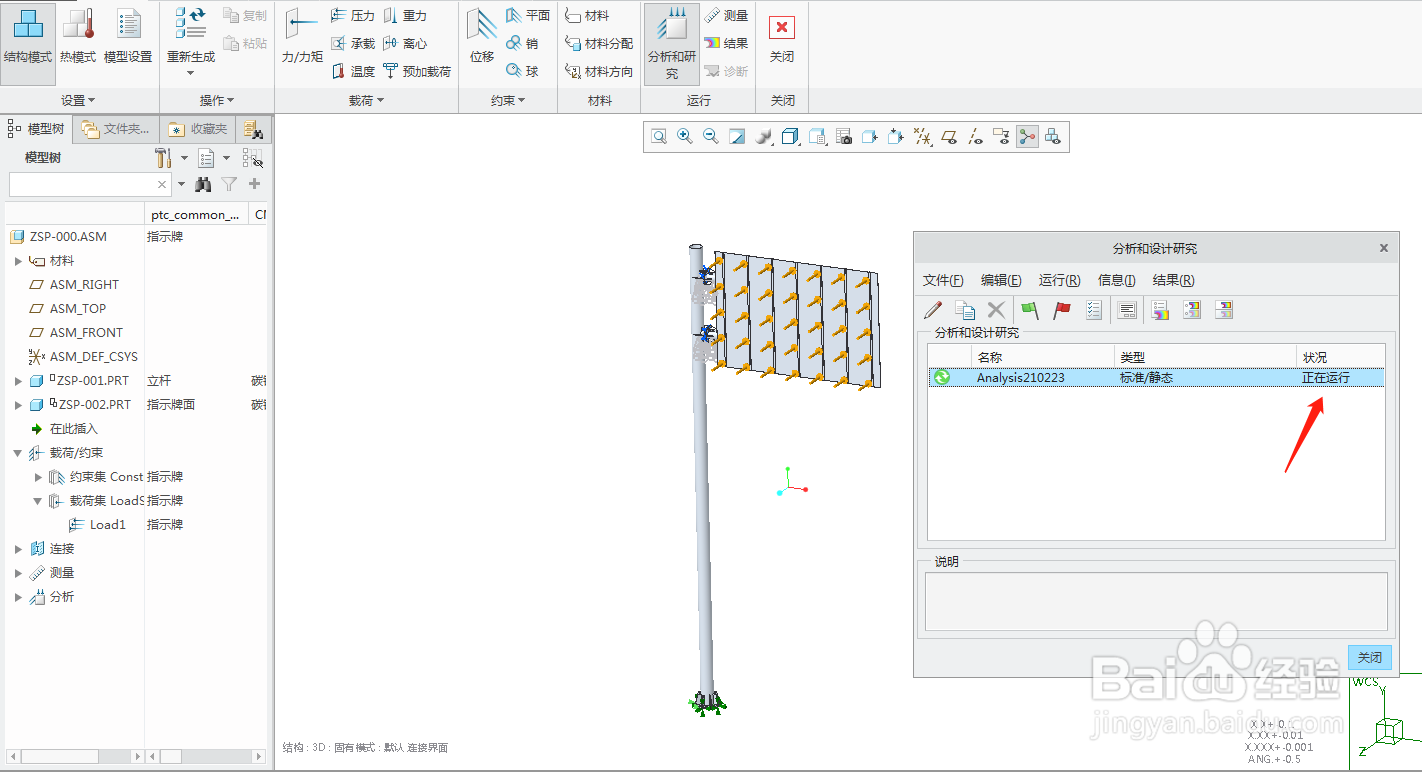
Task: Apply 预加载荷 preload
Action: [x=418, y=72]
